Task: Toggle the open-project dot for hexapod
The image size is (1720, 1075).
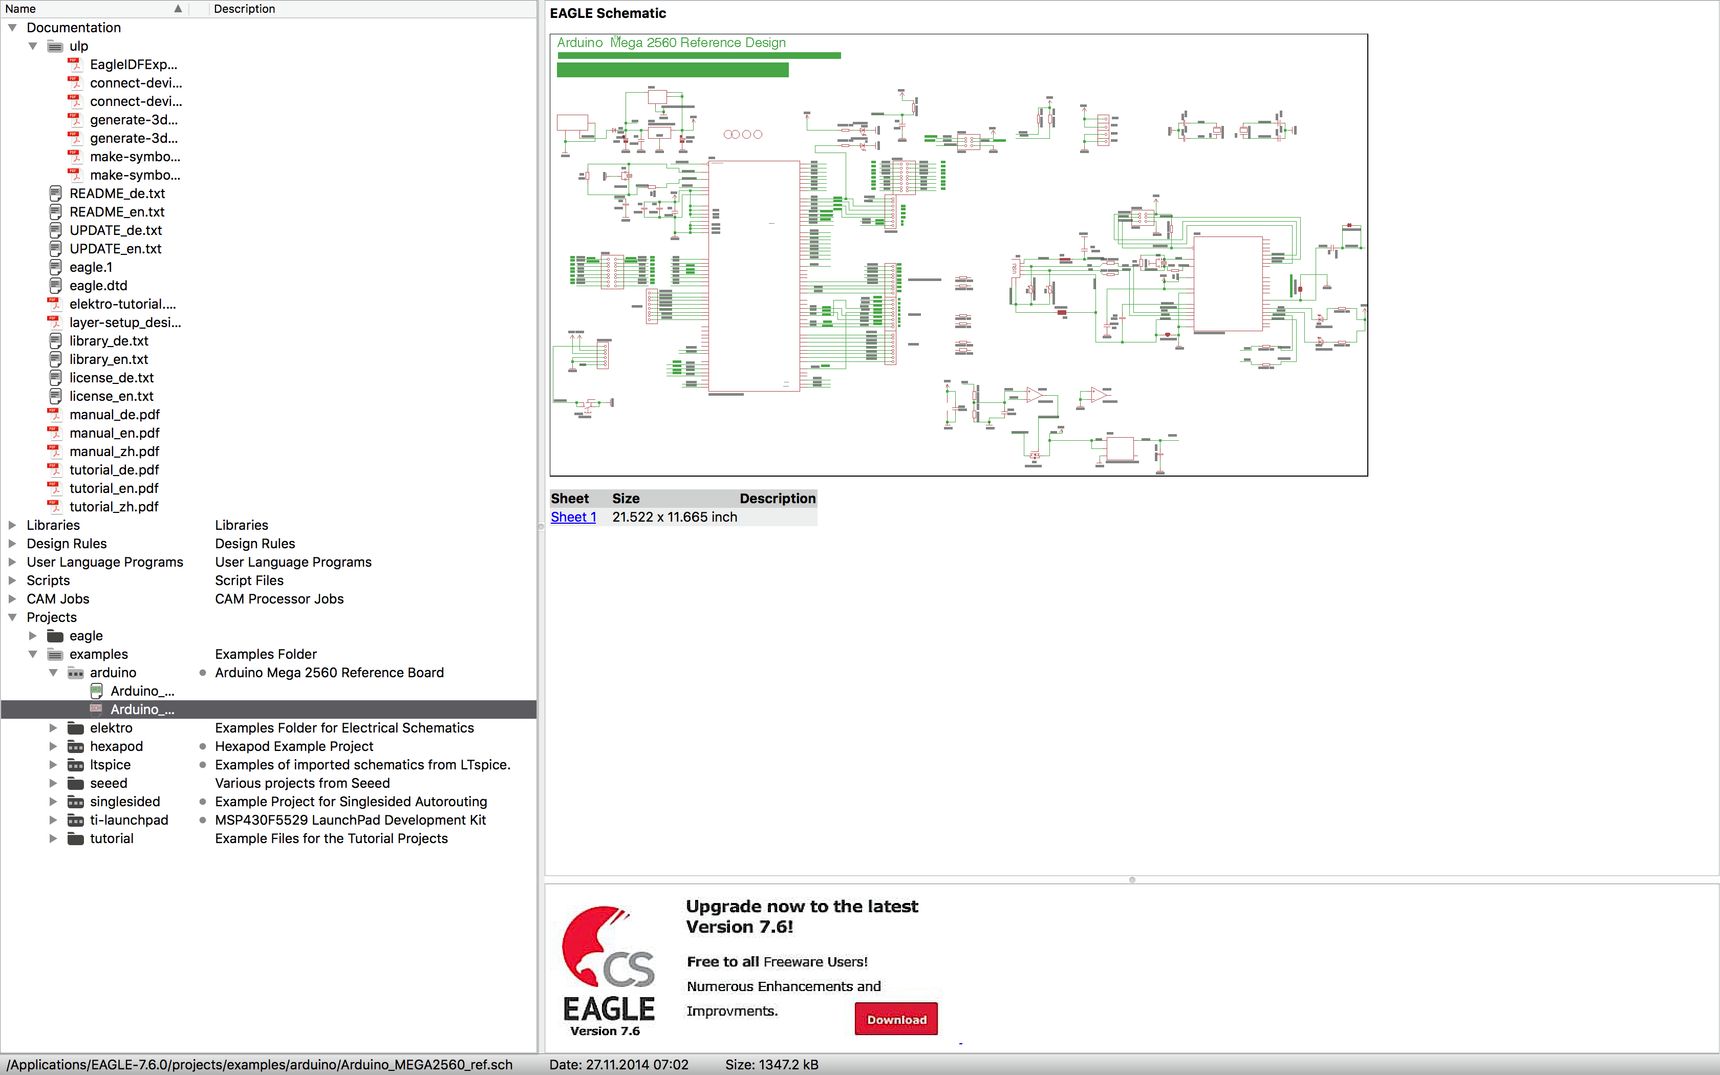Action: (203, 746)
